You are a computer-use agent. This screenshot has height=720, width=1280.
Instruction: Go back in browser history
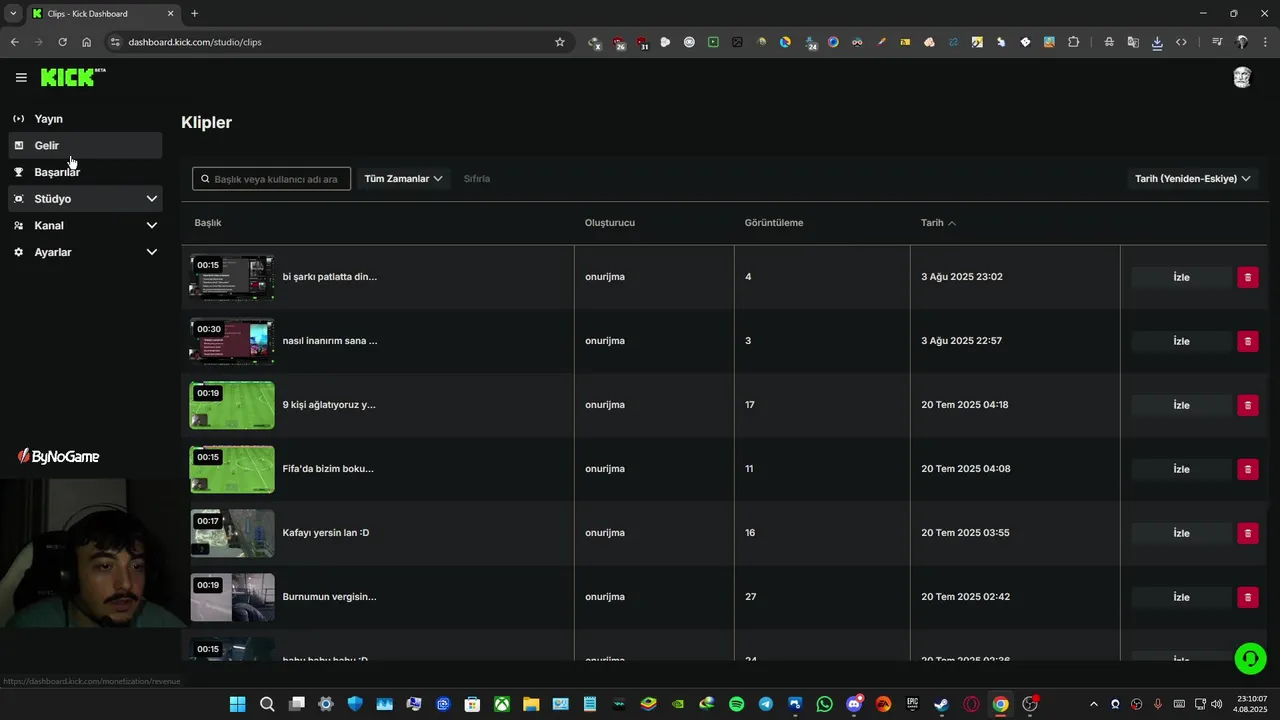pyautogui.click(x=14, y=42)
